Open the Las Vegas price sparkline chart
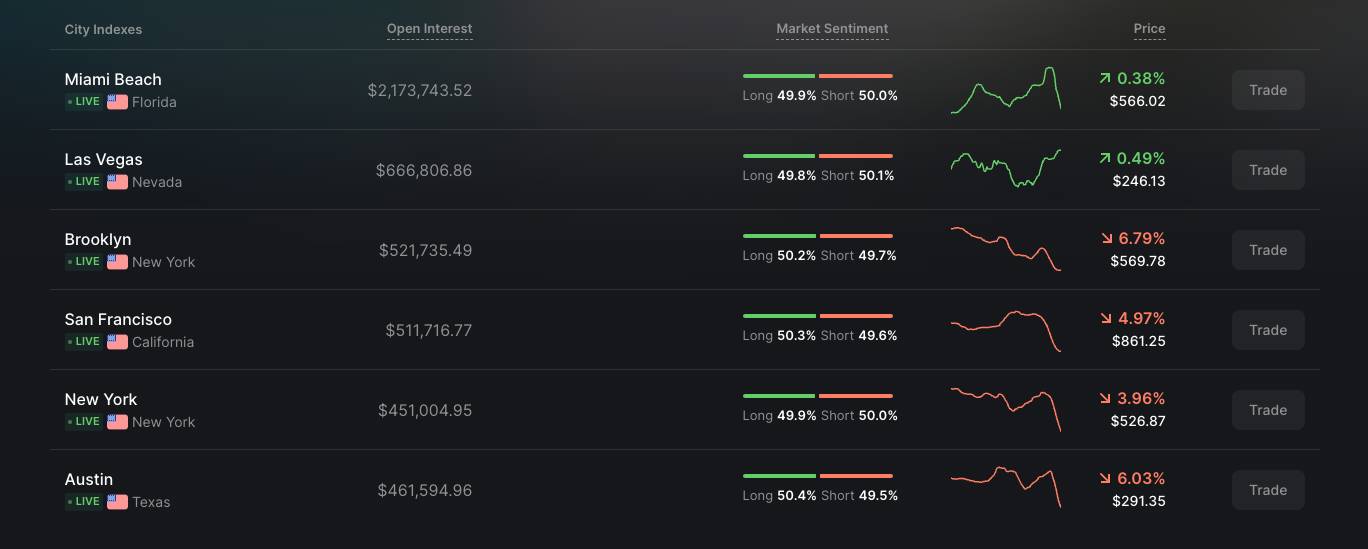This screenshot has width=1368, height=549. (x=1006, y=169)
